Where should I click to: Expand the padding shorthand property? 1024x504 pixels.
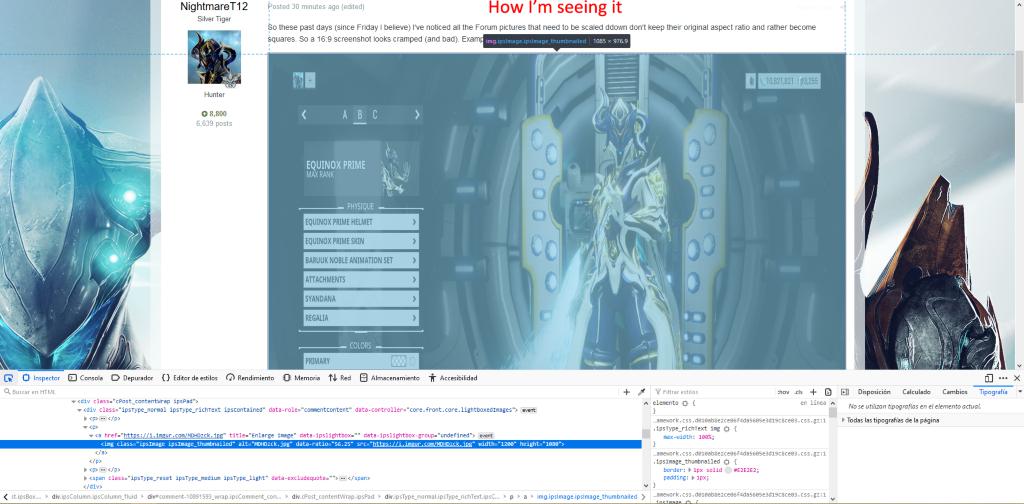point(691,478)
